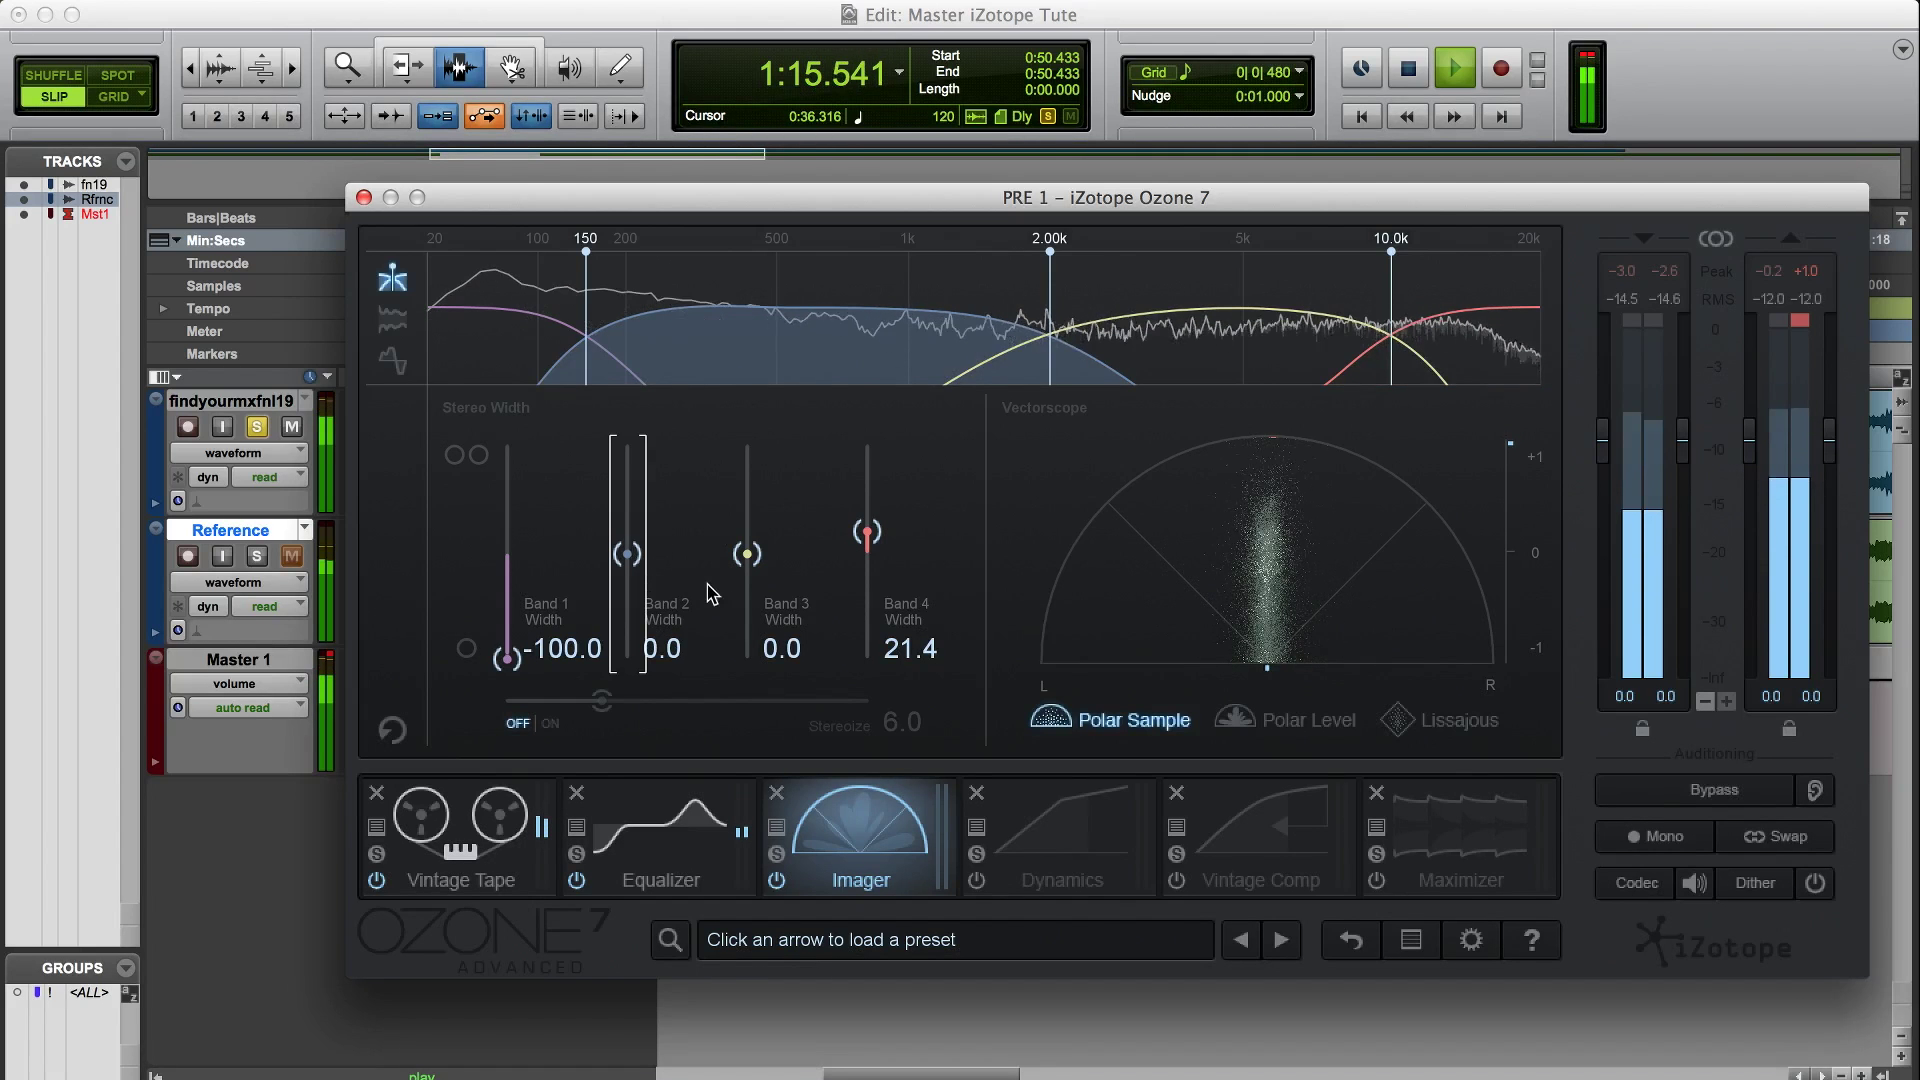Open Master 1 volume view dropdown
This screenshot has height=1080, width=1920.
tap(239, 684)
